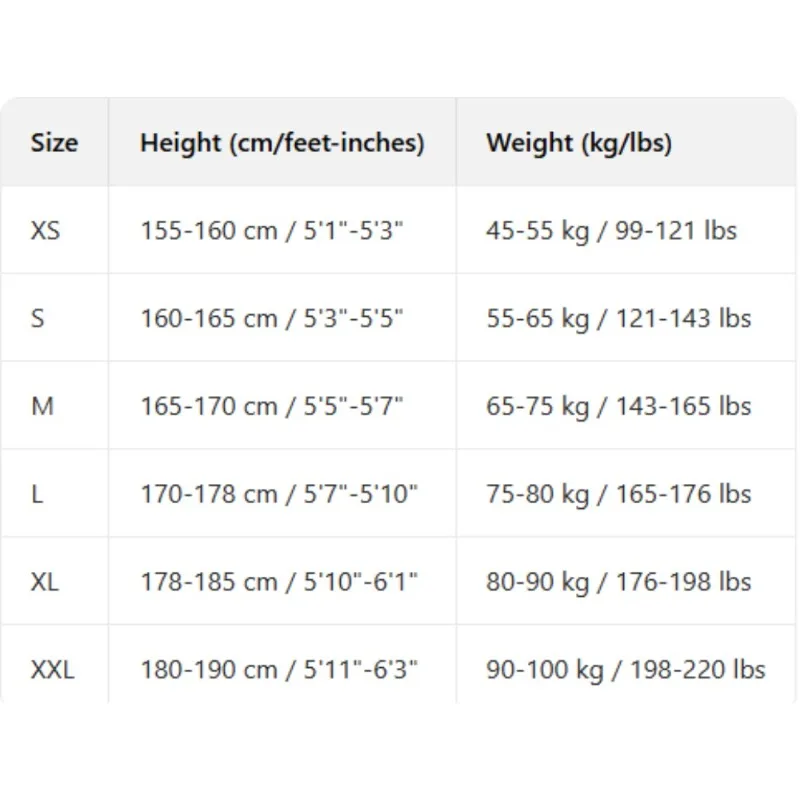This screenshot has width=800, height=800.
Task: Click the 170-178 cm height cell
Action: 279,494
